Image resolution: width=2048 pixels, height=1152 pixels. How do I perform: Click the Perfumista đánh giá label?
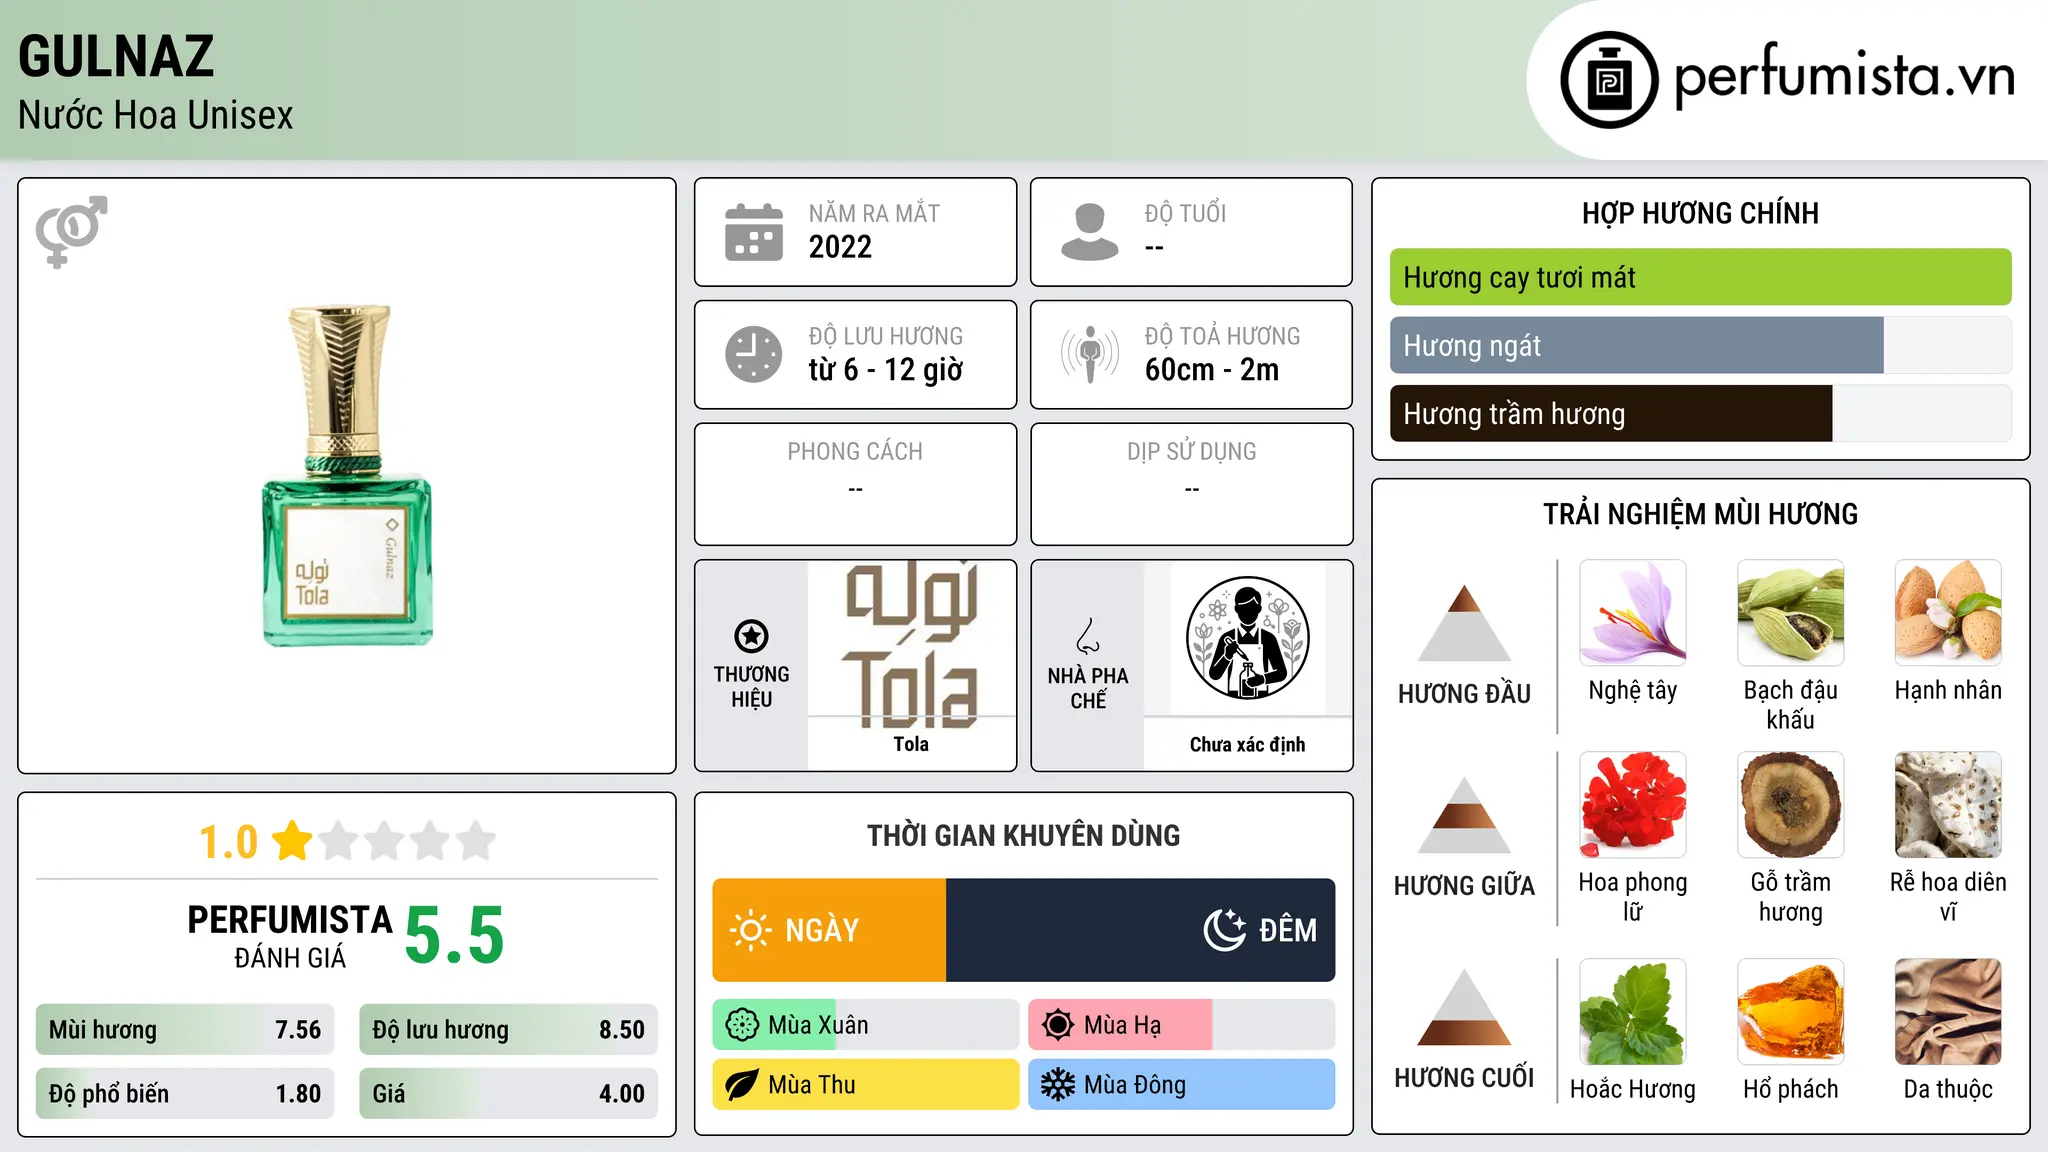pos(290,936)
